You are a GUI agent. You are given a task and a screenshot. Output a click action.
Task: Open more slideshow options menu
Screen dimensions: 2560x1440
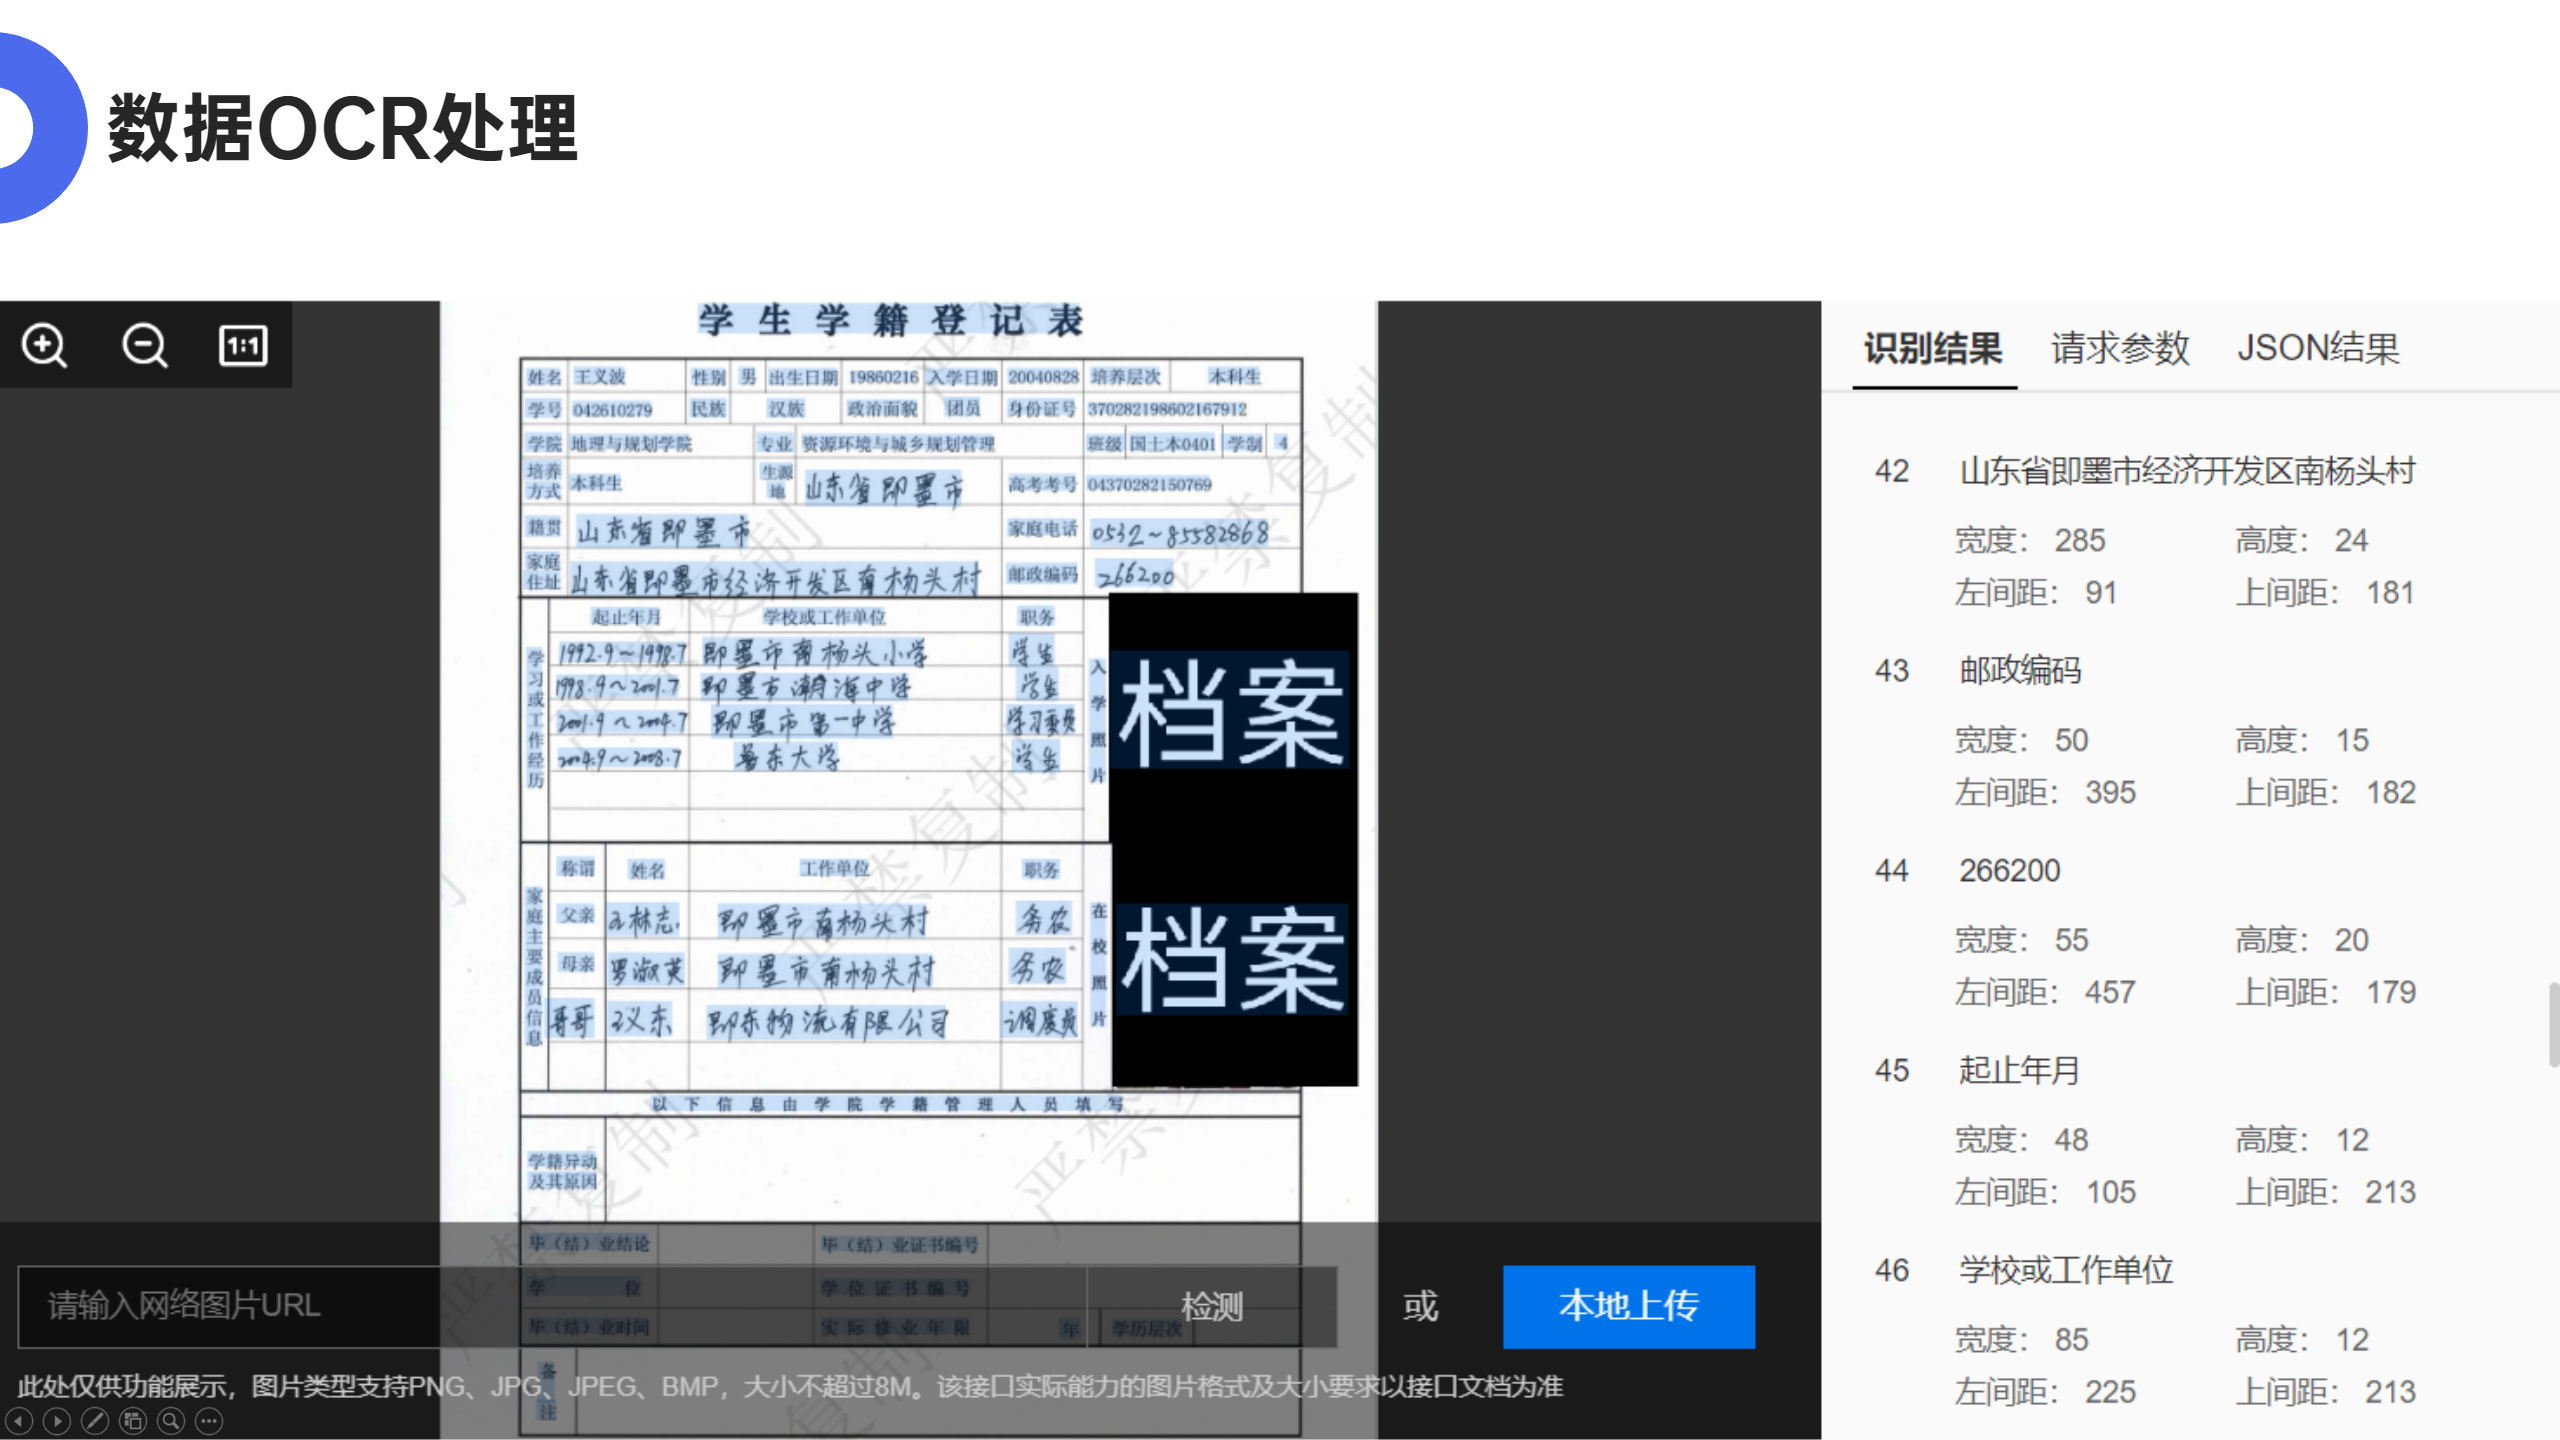point(209,1421)
